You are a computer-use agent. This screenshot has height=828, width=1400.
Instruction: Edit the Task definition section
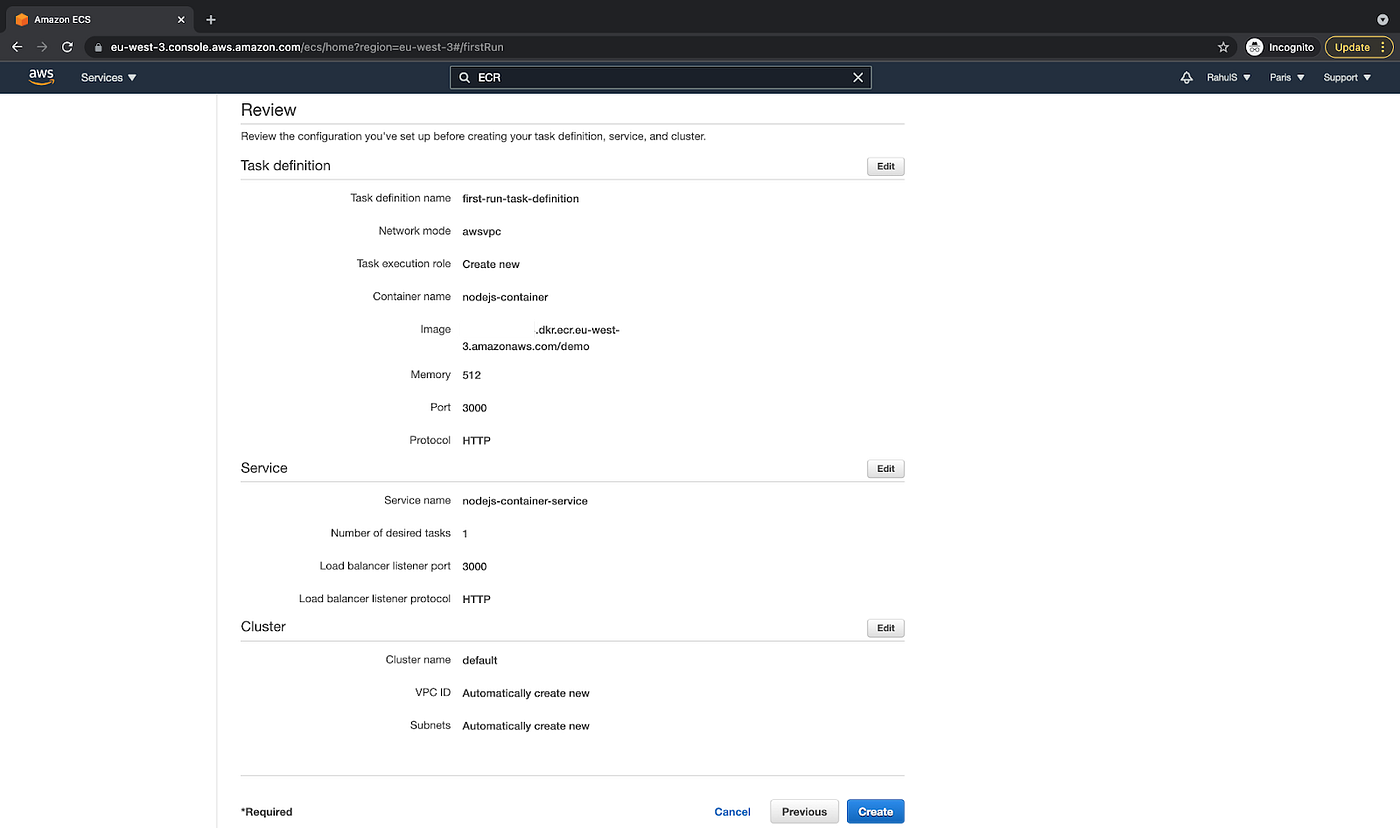886,167
